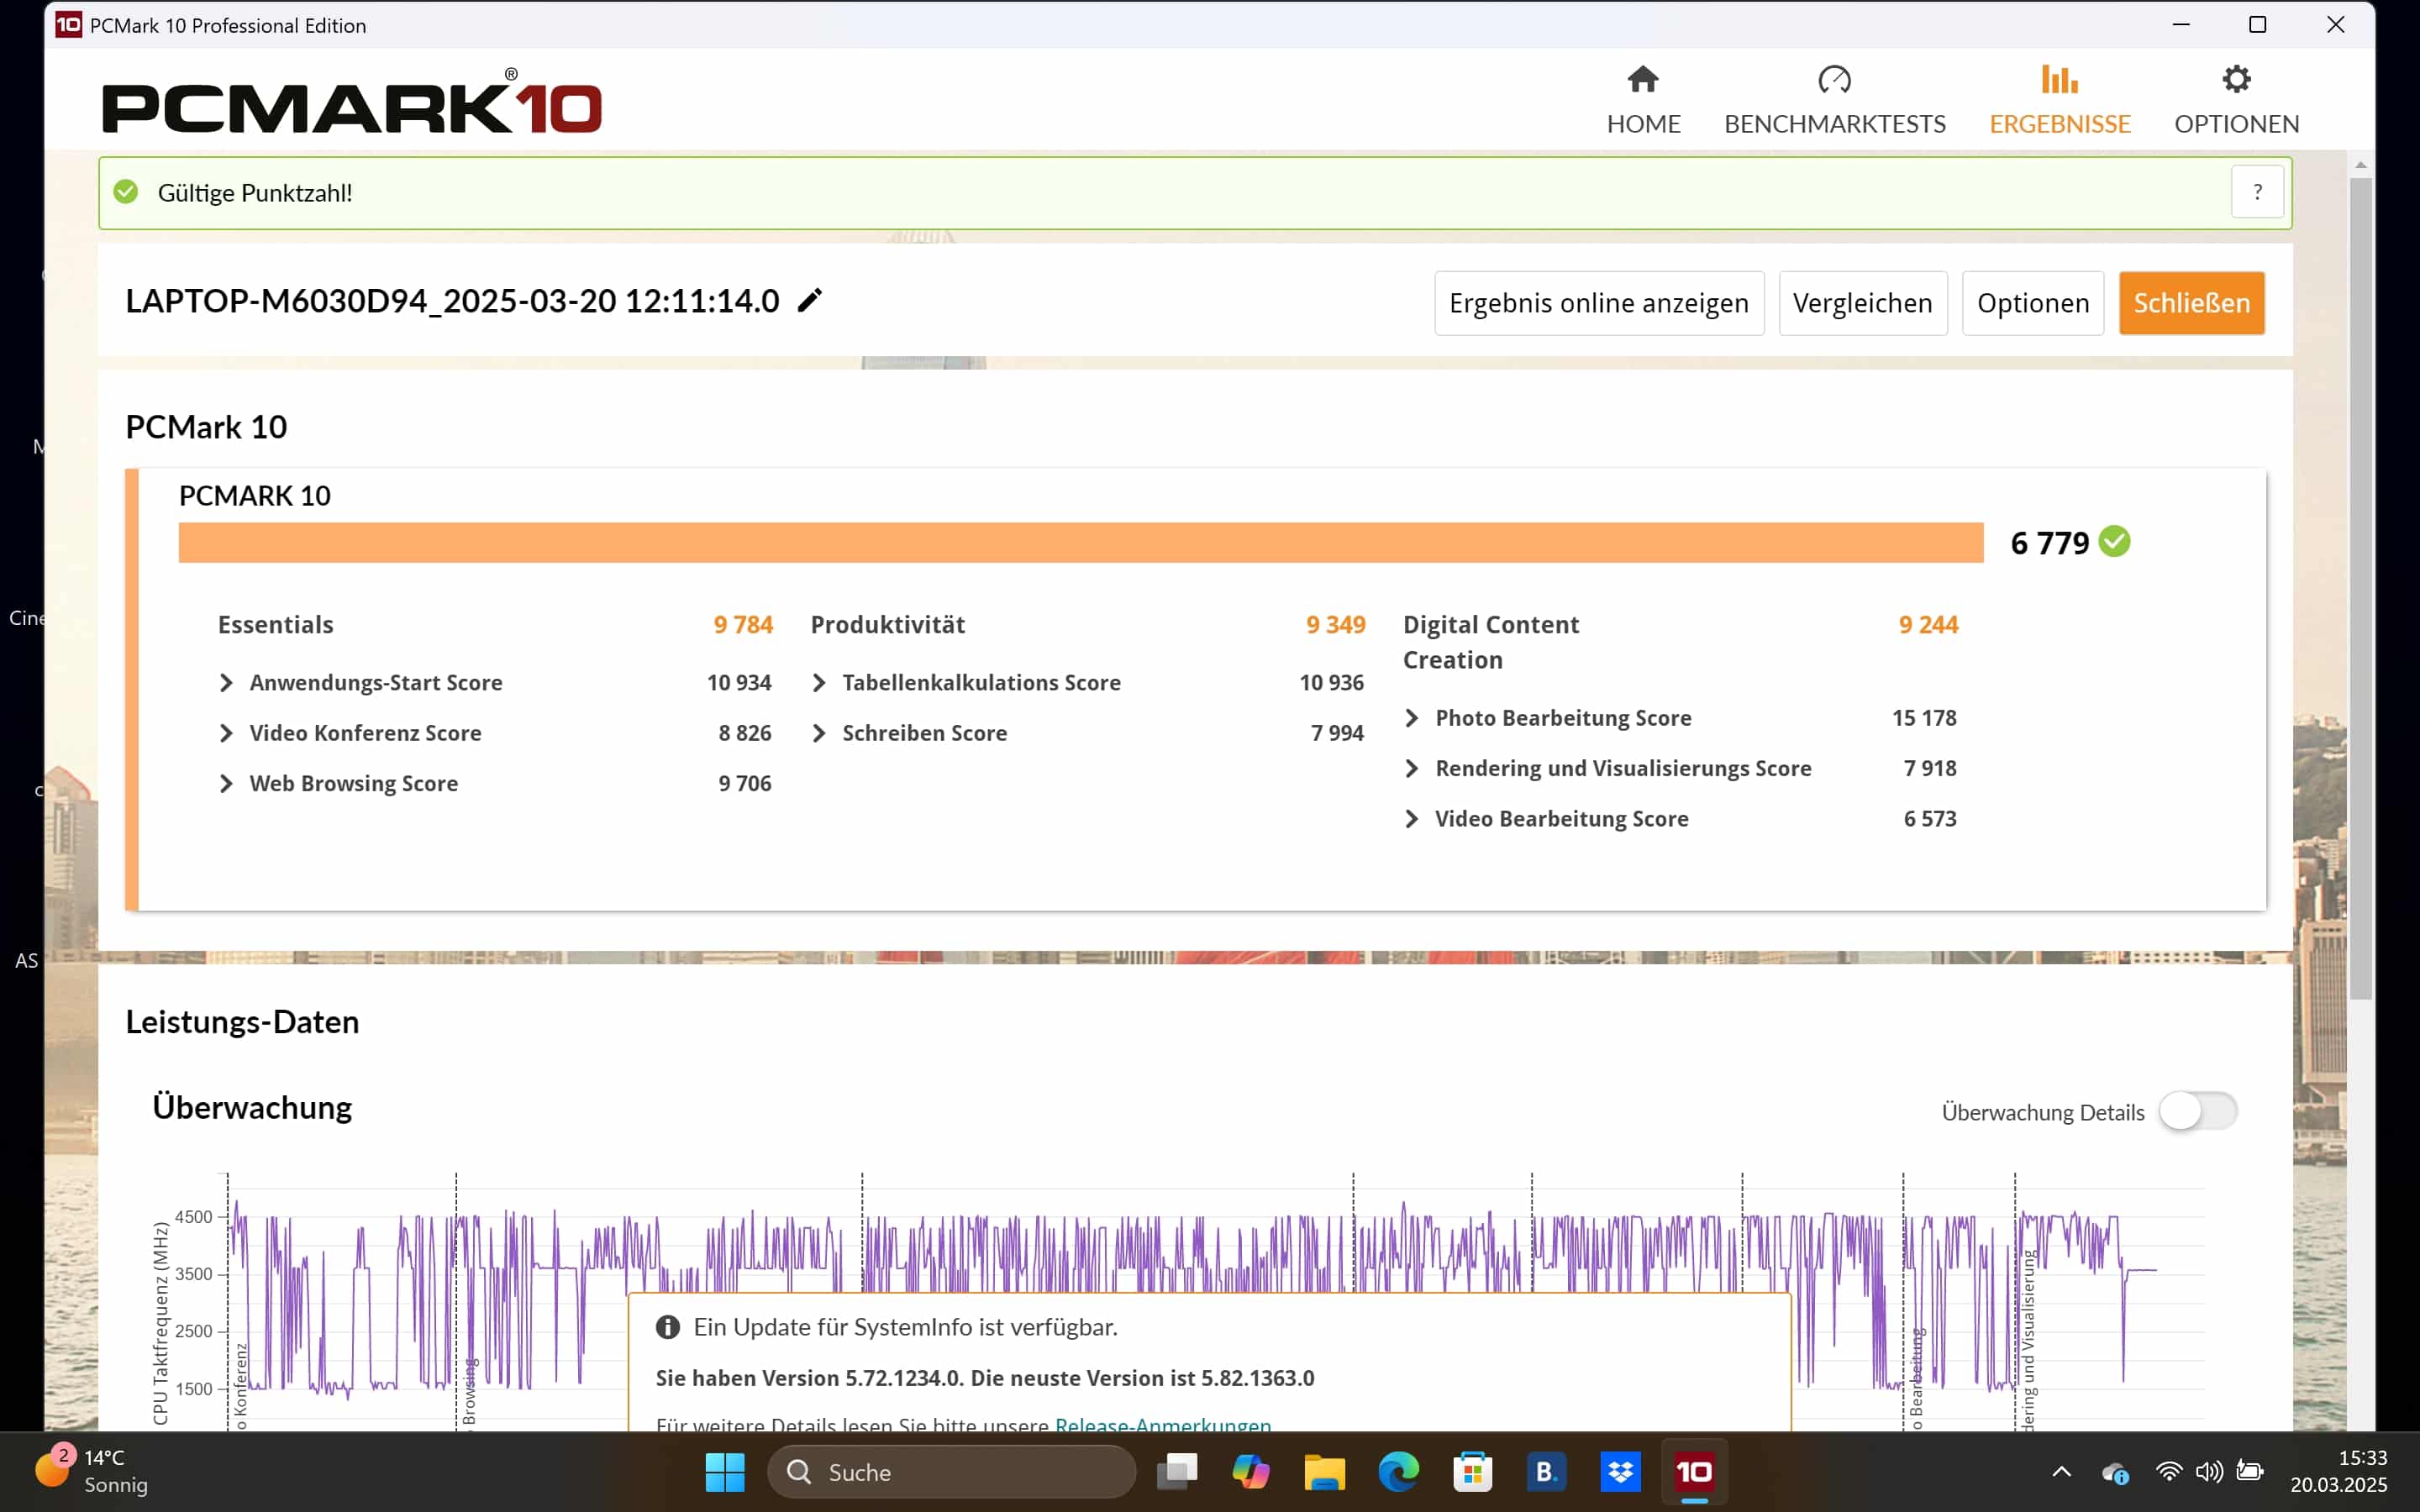Open the Home house icon
Screen dimensions: 2420x1512
[x=1642, y=80]
